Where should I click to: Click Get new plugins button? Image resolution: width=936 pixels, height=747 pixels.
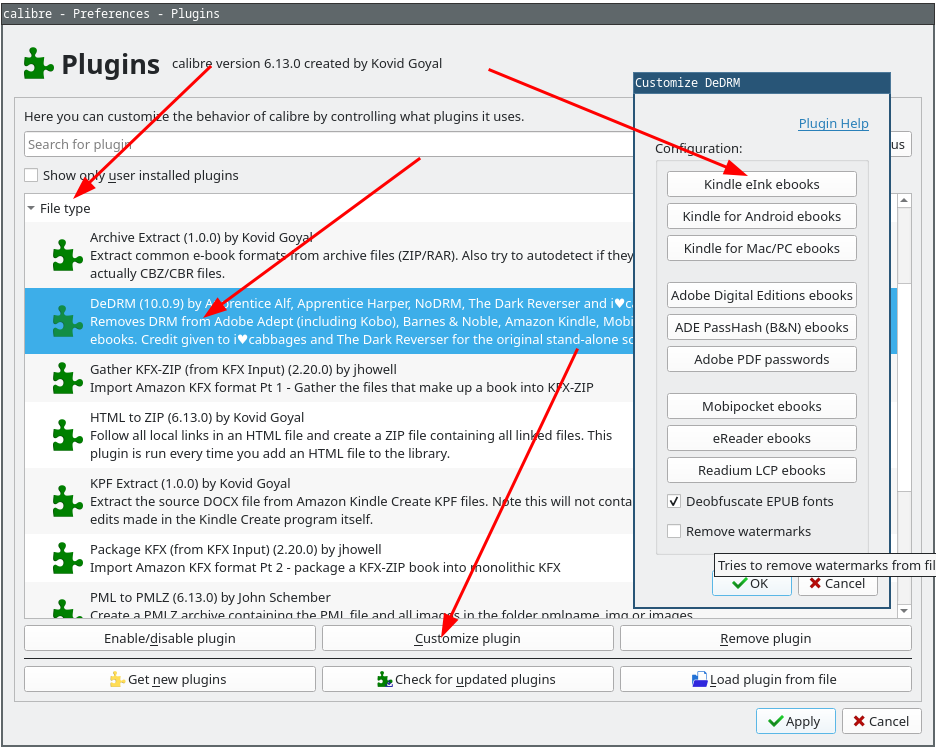click(170, 680)
